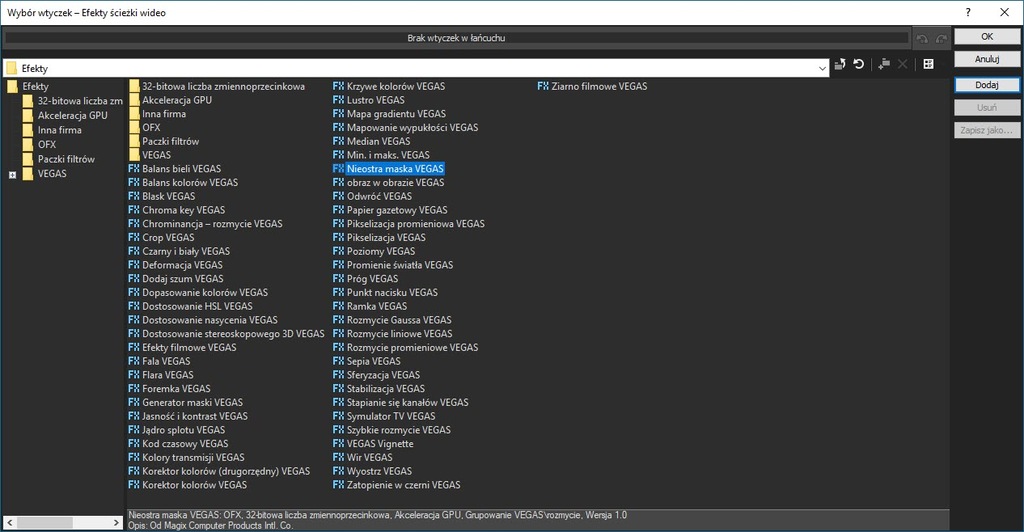Viewport: 1024px width, 532px height.
Task: Click the question mark help icon
Action: tap(968, 12)
